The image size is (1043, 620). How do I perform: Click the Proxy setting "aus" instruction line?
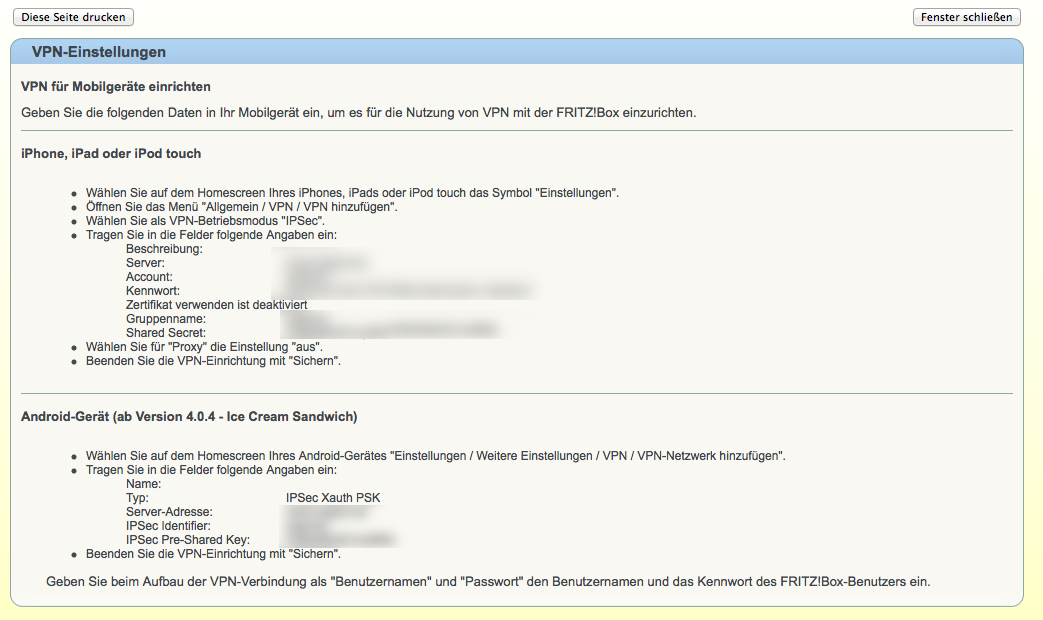pyautogui.click(x=210, y=346)
